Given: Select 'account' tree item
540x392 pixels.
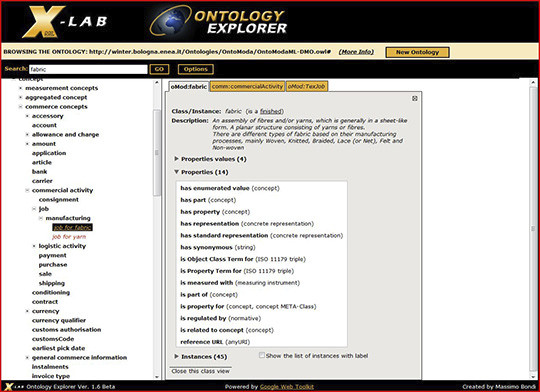Looking at the screenshot, I should click(x=44, y=125).
